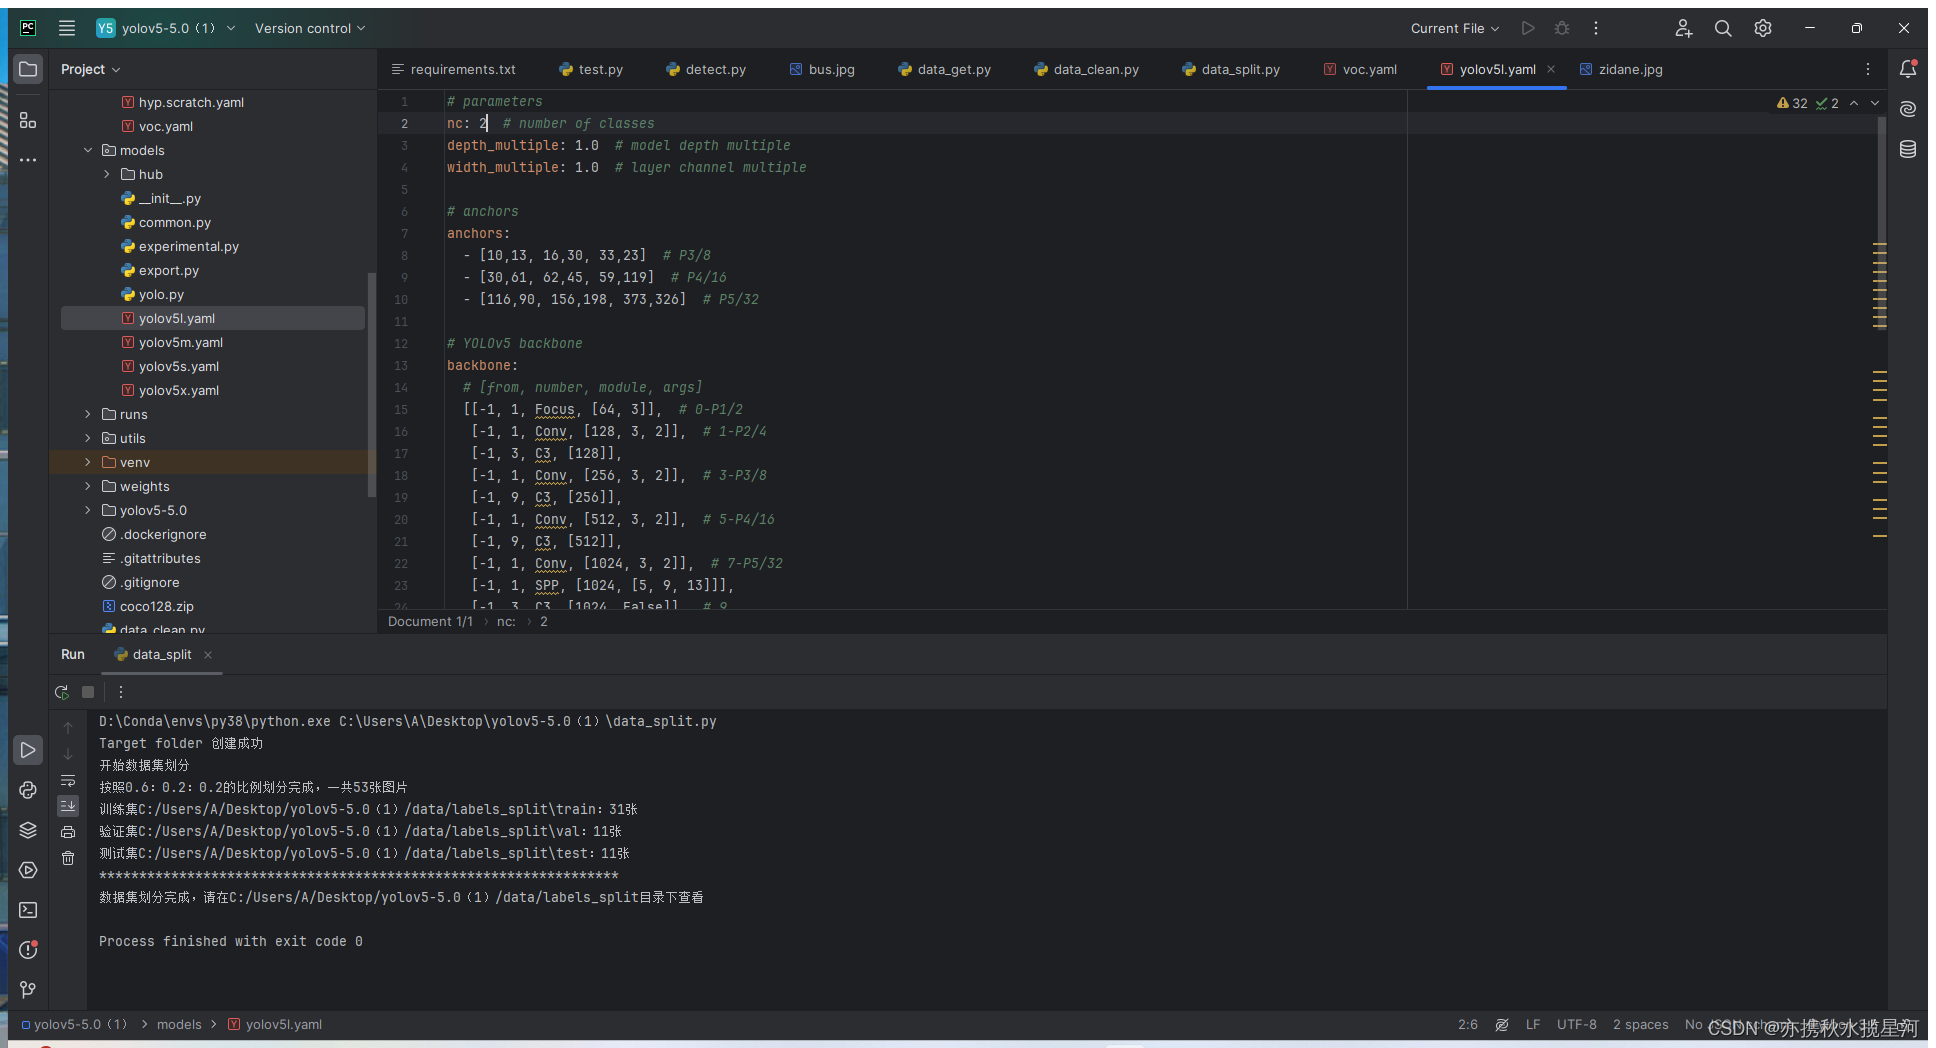
Task: Open the Git tool window
Action: click(x=28, y=990)
